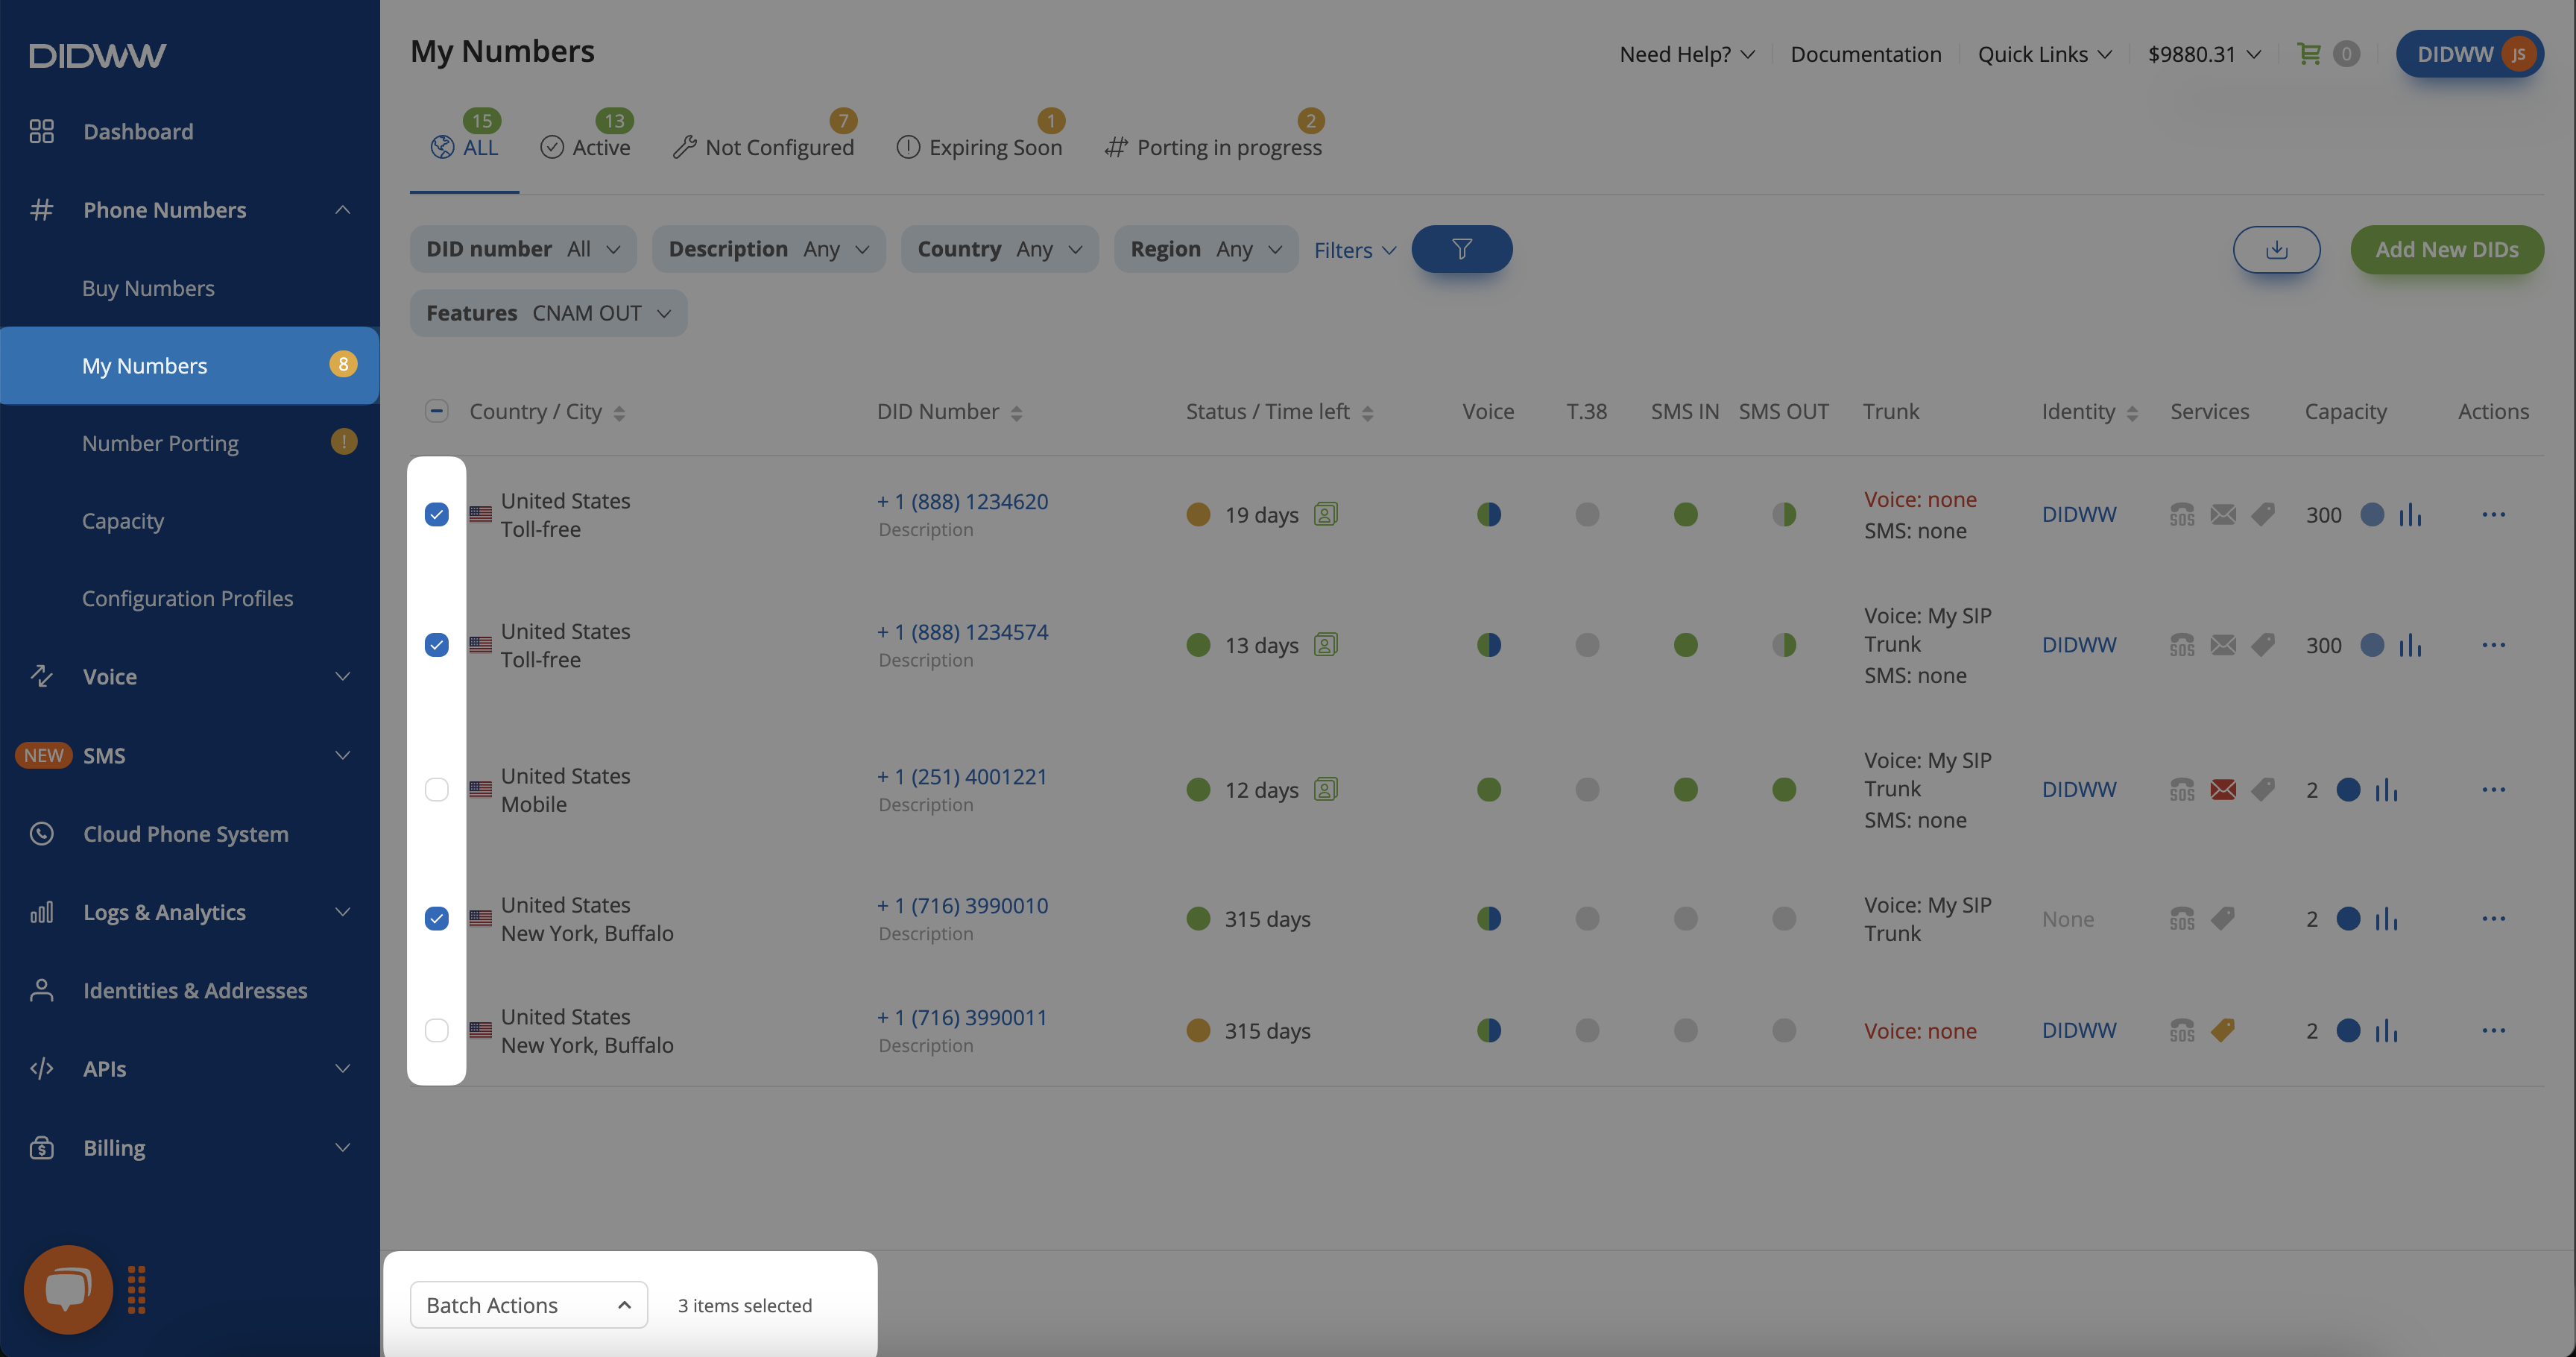
Task: Toggle checkbox for +1 (716) 3990011 row
Action: click(436, 1028)
